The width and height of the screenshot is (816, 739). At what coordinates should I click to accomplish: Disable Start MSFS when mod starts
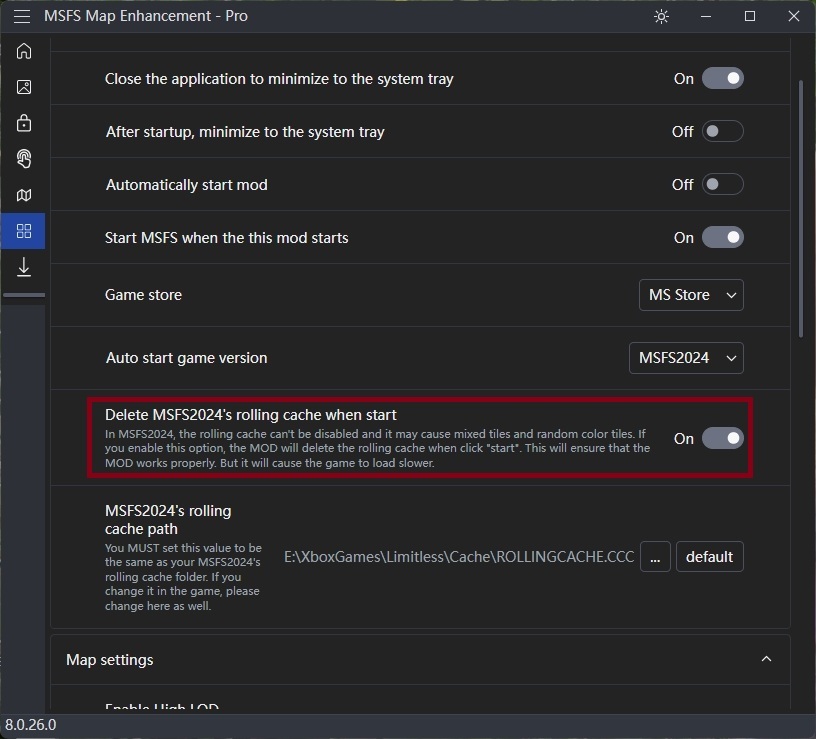pos(722,237)
